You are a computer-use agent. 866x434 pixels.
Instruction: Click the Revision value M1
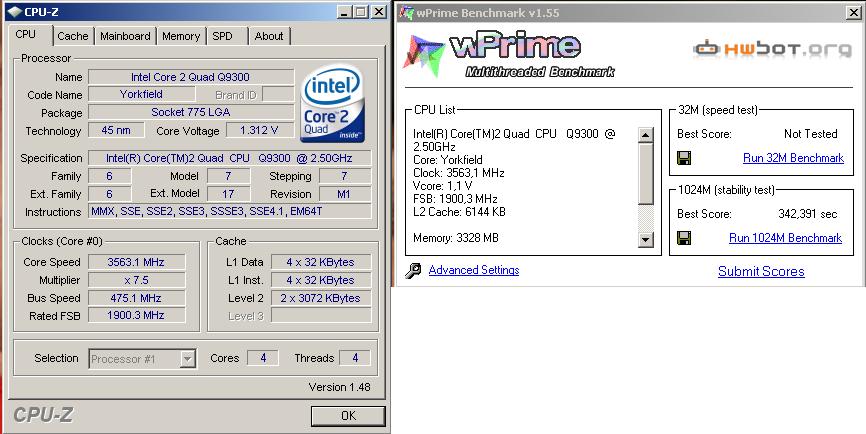pos(344,194)
